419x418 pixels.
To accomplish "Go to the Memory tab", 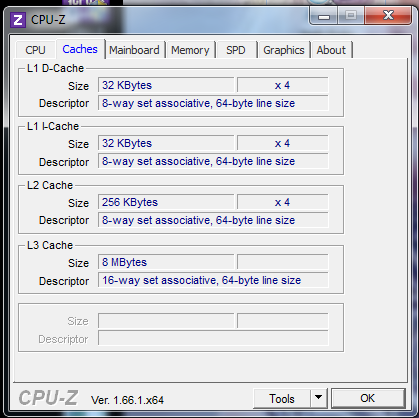I will point(190,50).
